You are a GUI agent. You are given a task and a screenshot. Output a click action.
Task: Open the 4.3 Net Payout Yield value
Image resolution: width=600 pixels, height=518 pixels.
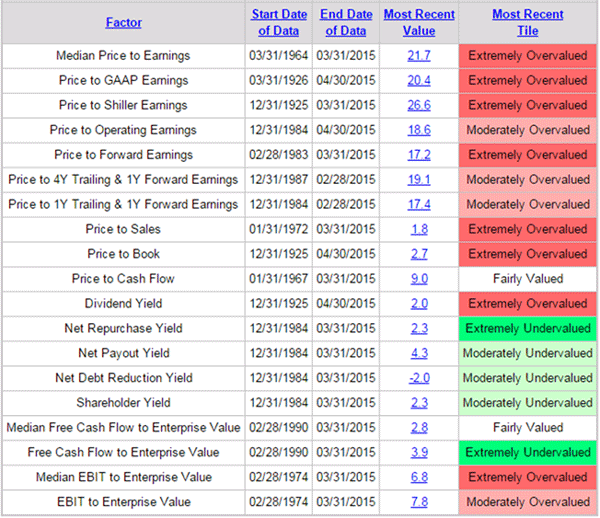(419, 353)
